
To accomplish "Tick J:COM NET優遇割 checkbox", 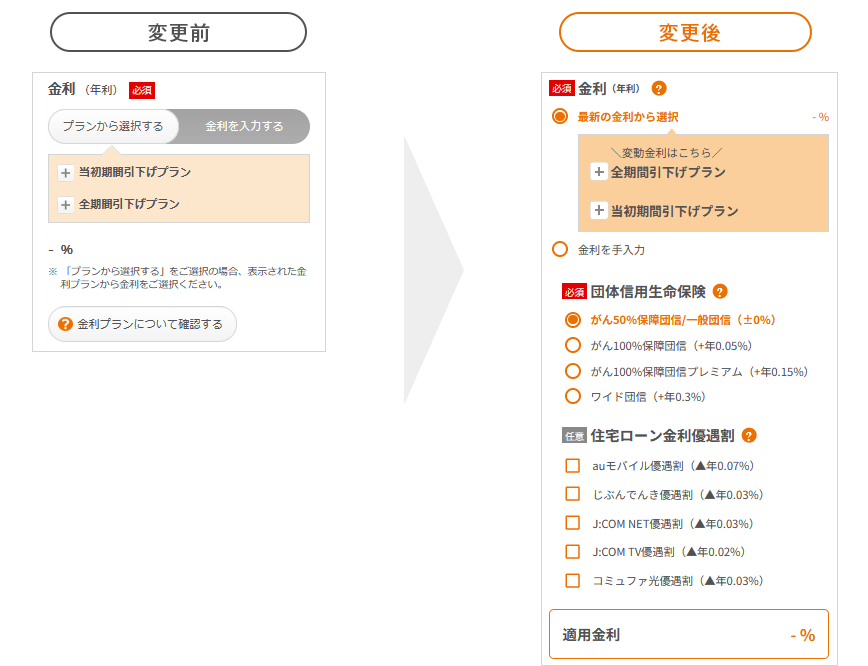I will pyautogui.click(x=573, y=523).
